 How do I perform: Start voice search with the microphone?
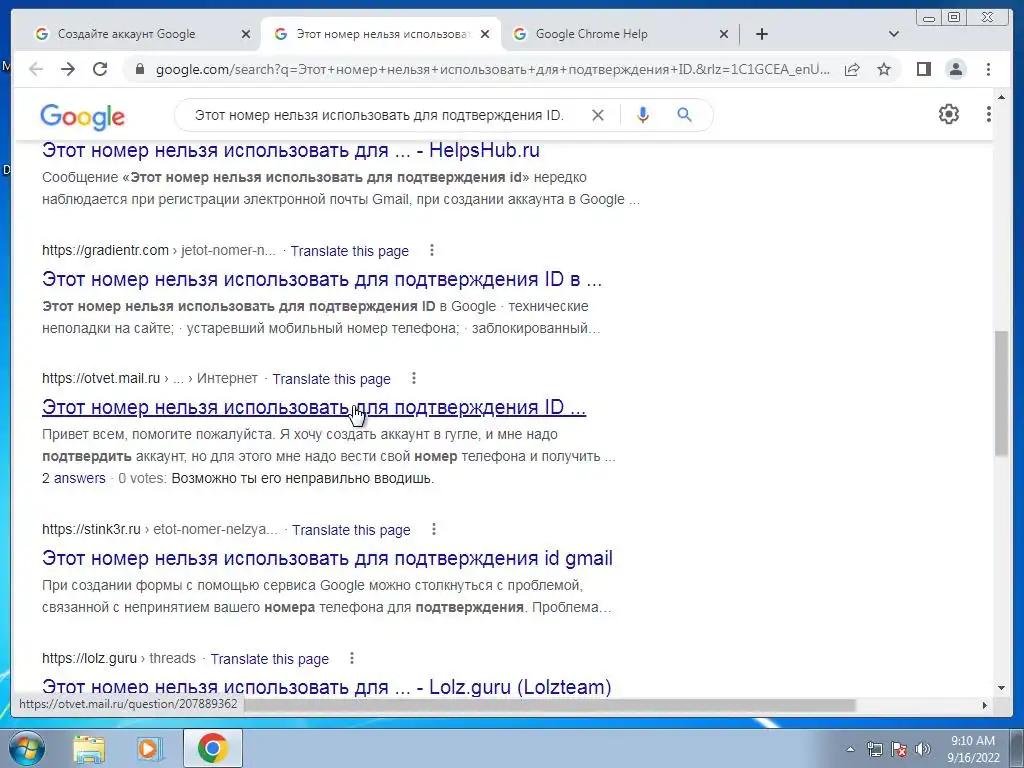click(x=643, y=116)
